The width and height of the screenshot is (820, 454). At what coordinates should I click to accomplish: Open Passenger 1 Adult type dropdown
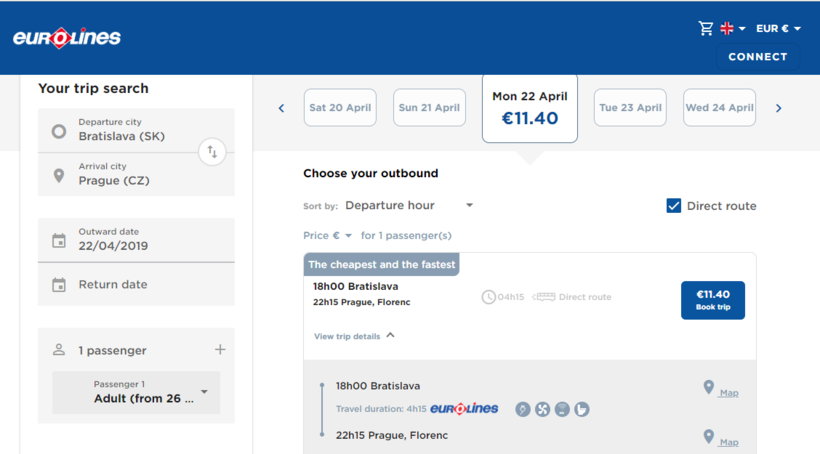pyautogui.click(x=136, y=392)
